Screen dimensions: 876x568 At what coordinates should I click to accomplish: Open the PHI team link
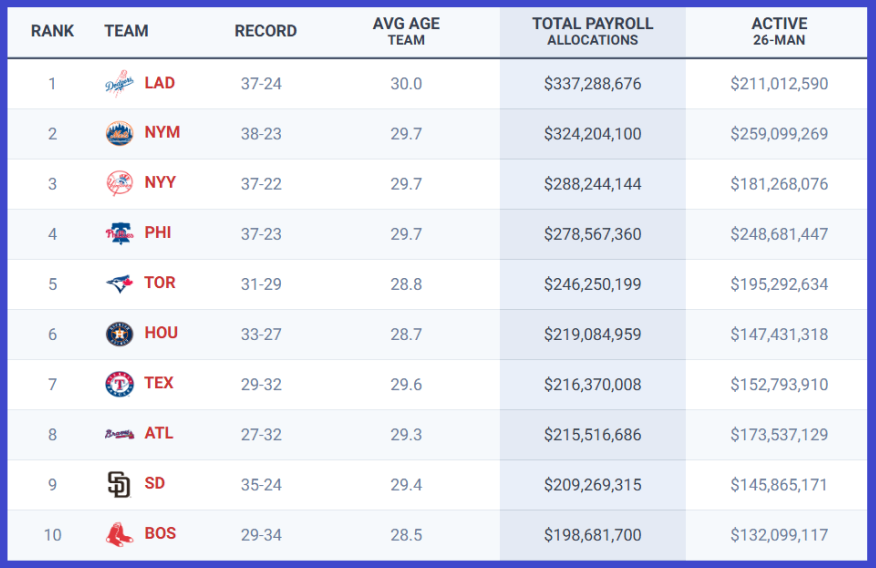[x=158, y=233]
